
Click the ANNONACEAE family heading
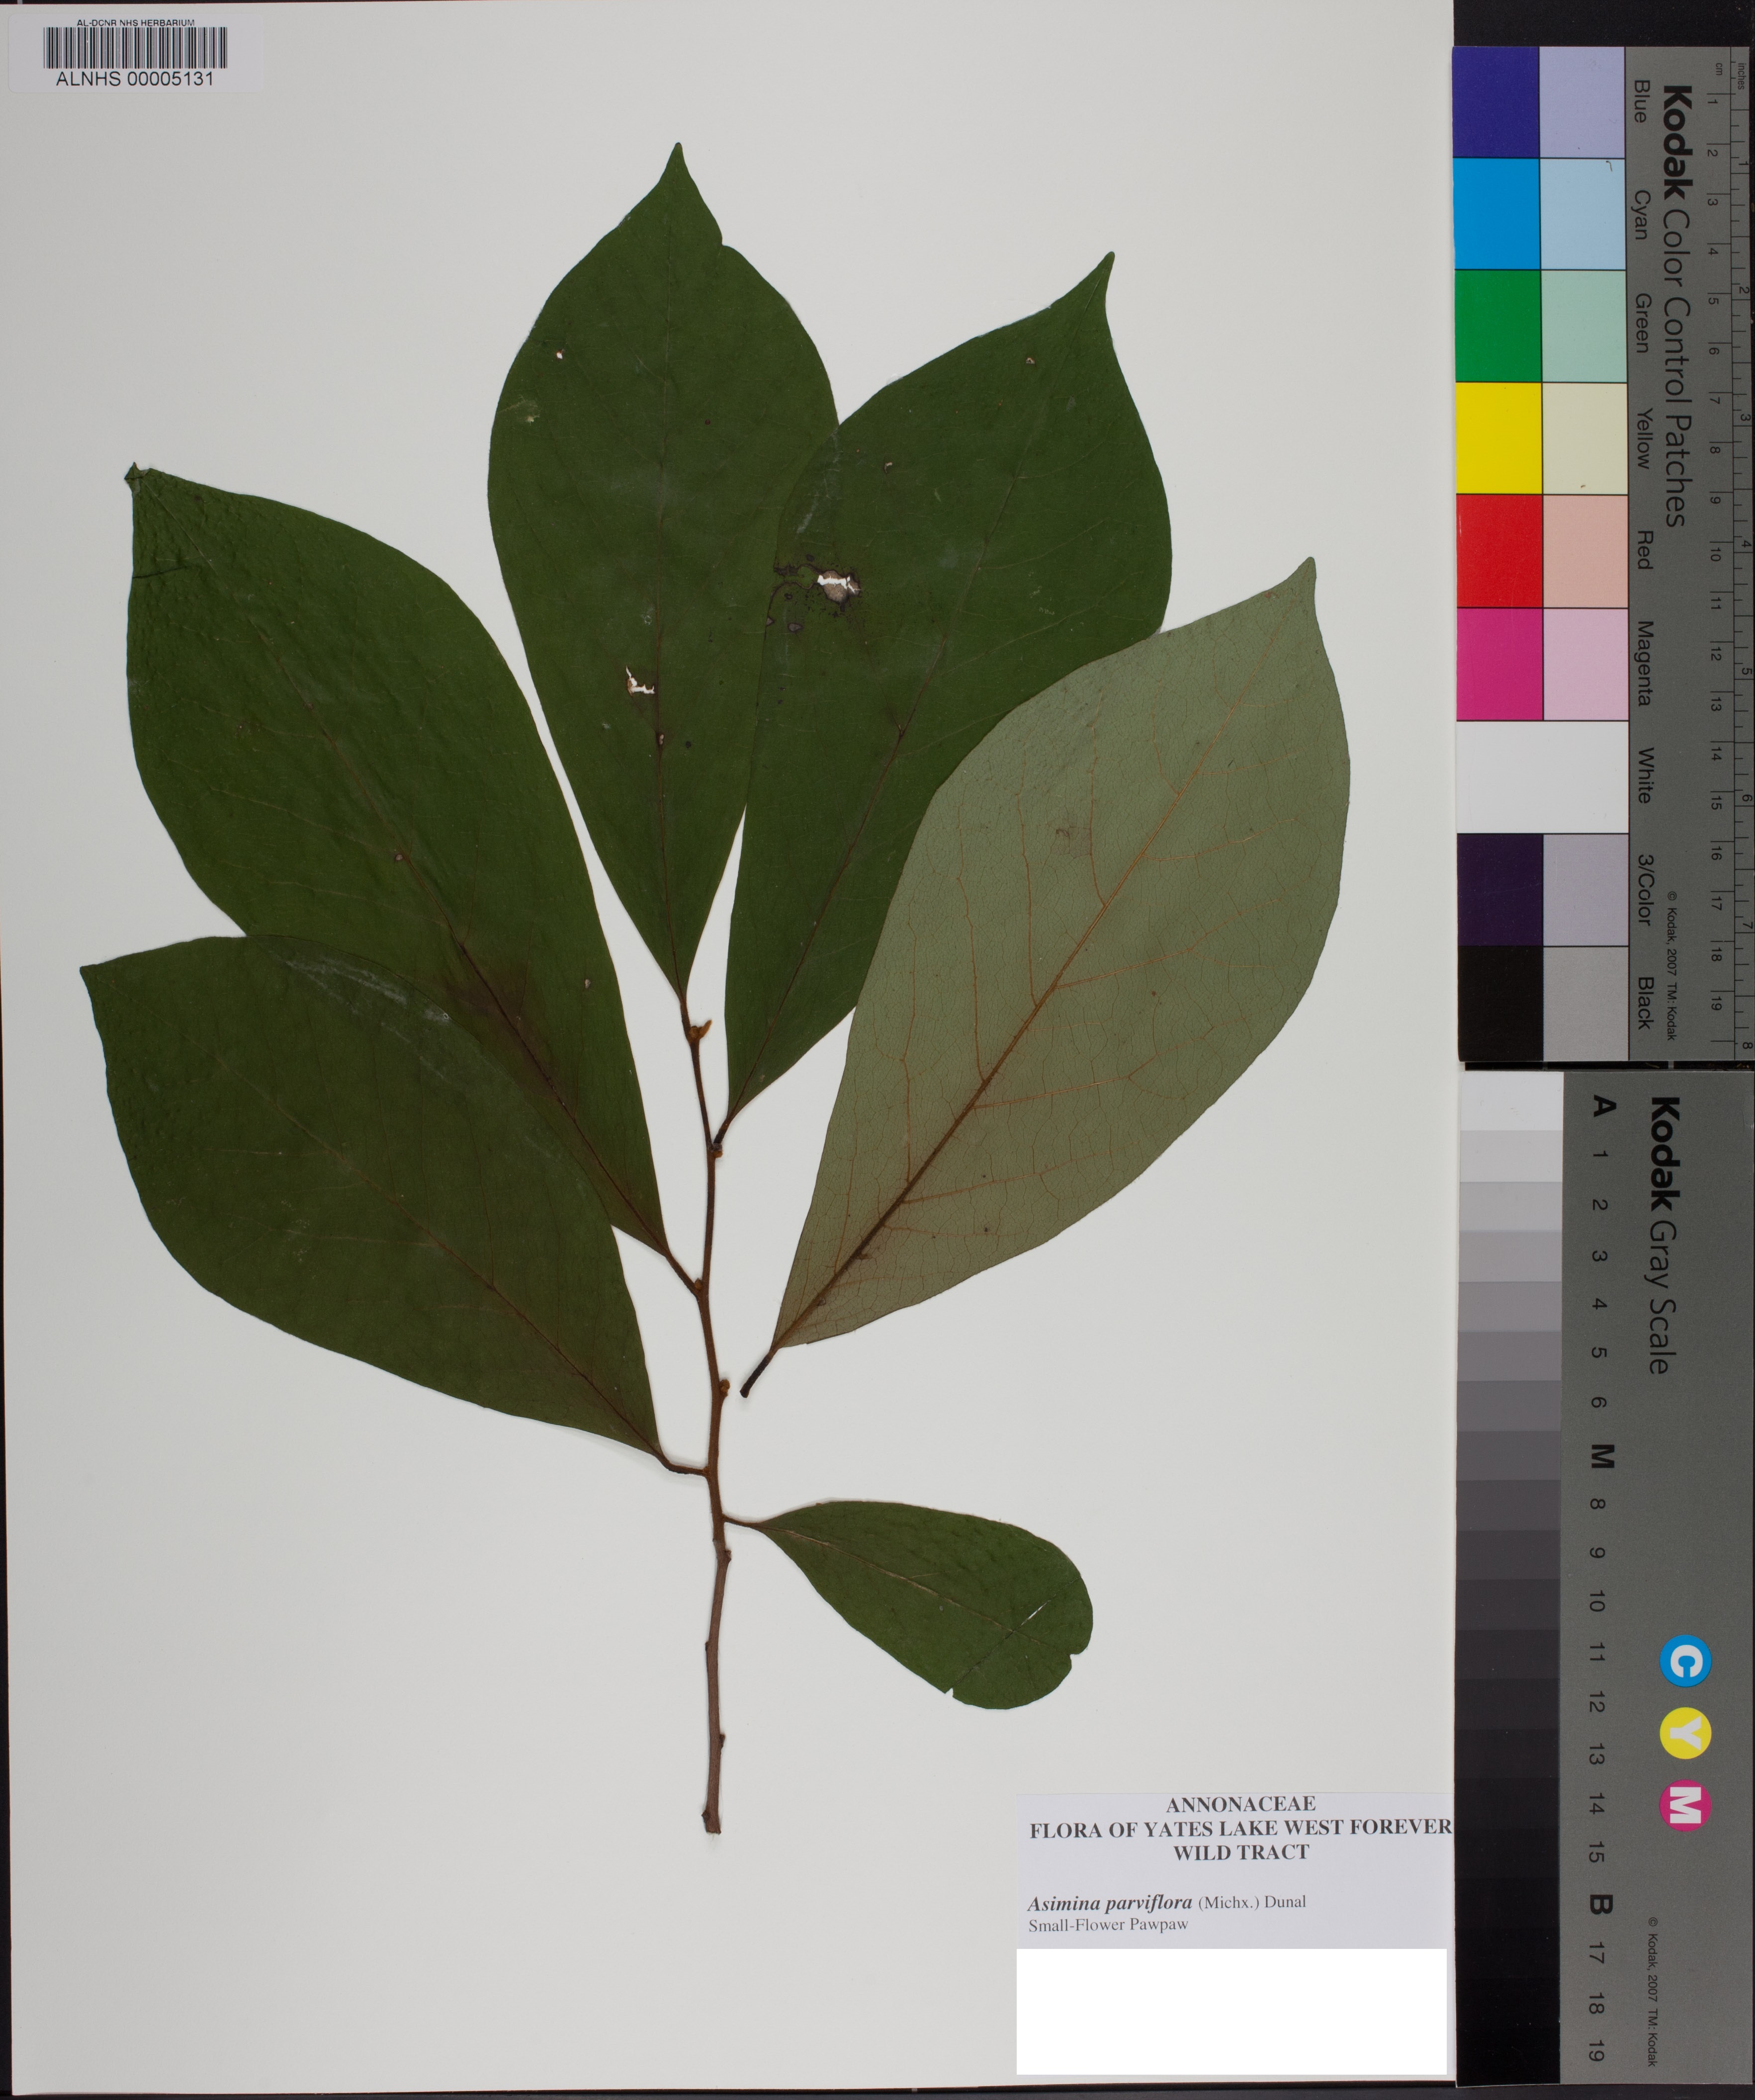pyautogui.click(x=1240, y=1804)
